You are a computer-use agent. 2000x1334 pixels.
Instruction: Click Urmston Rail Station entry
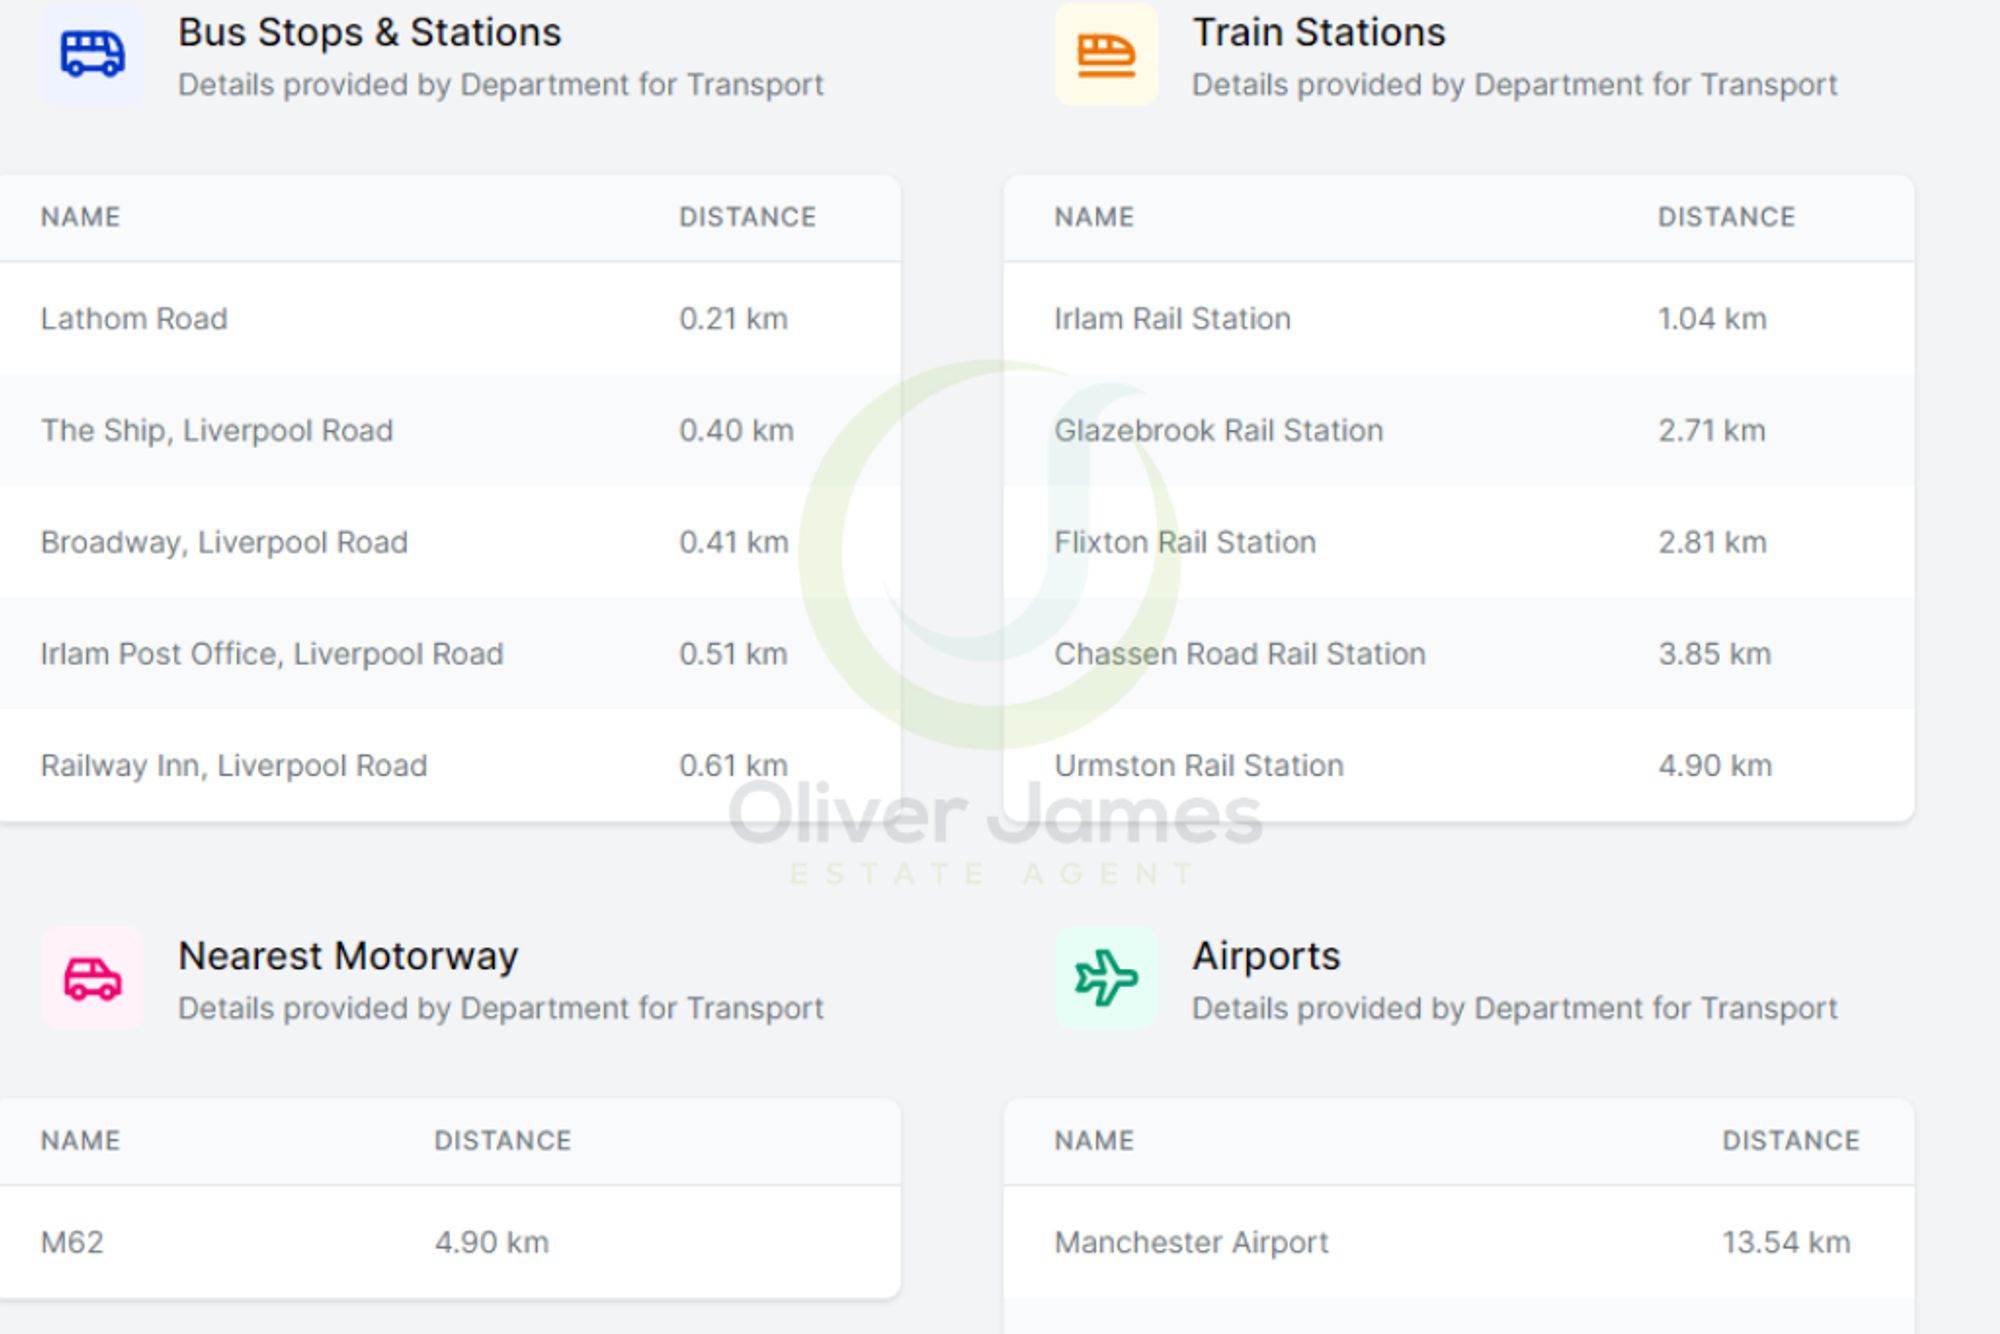pyautogui.click(x=1199, y=766)
